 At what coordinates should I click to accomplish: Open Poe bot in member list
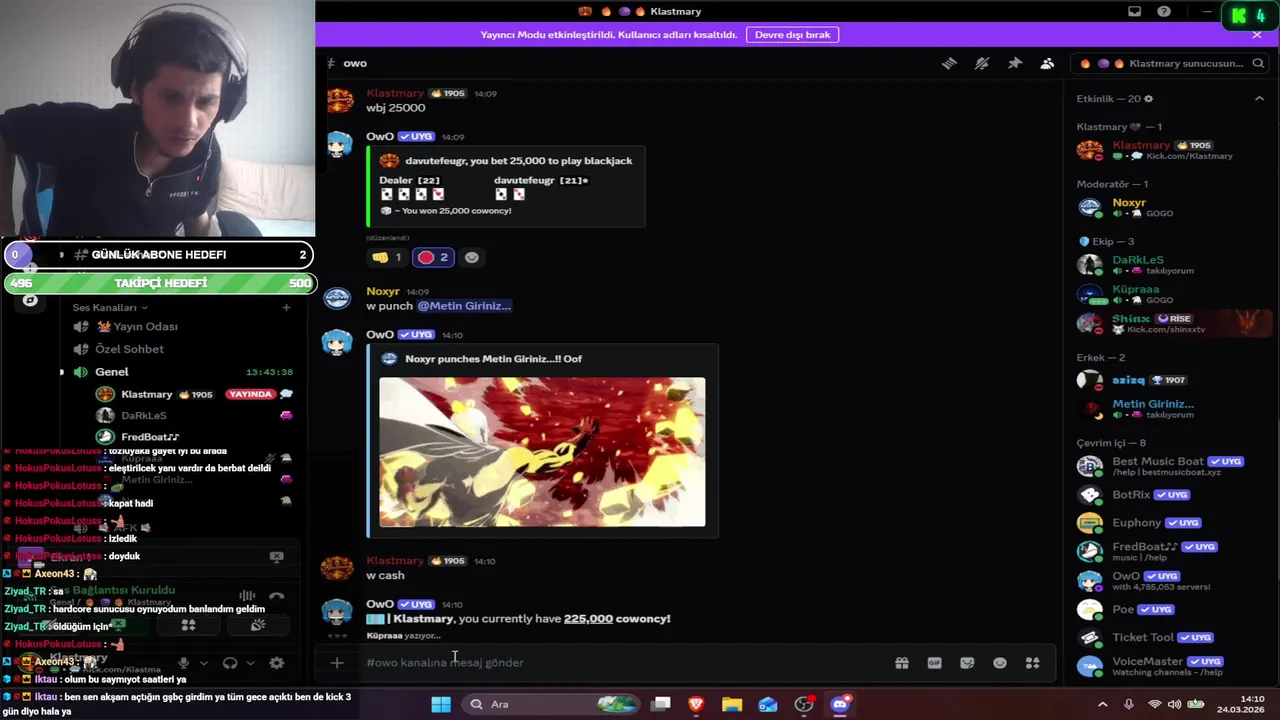click(x=1172, y=609)
